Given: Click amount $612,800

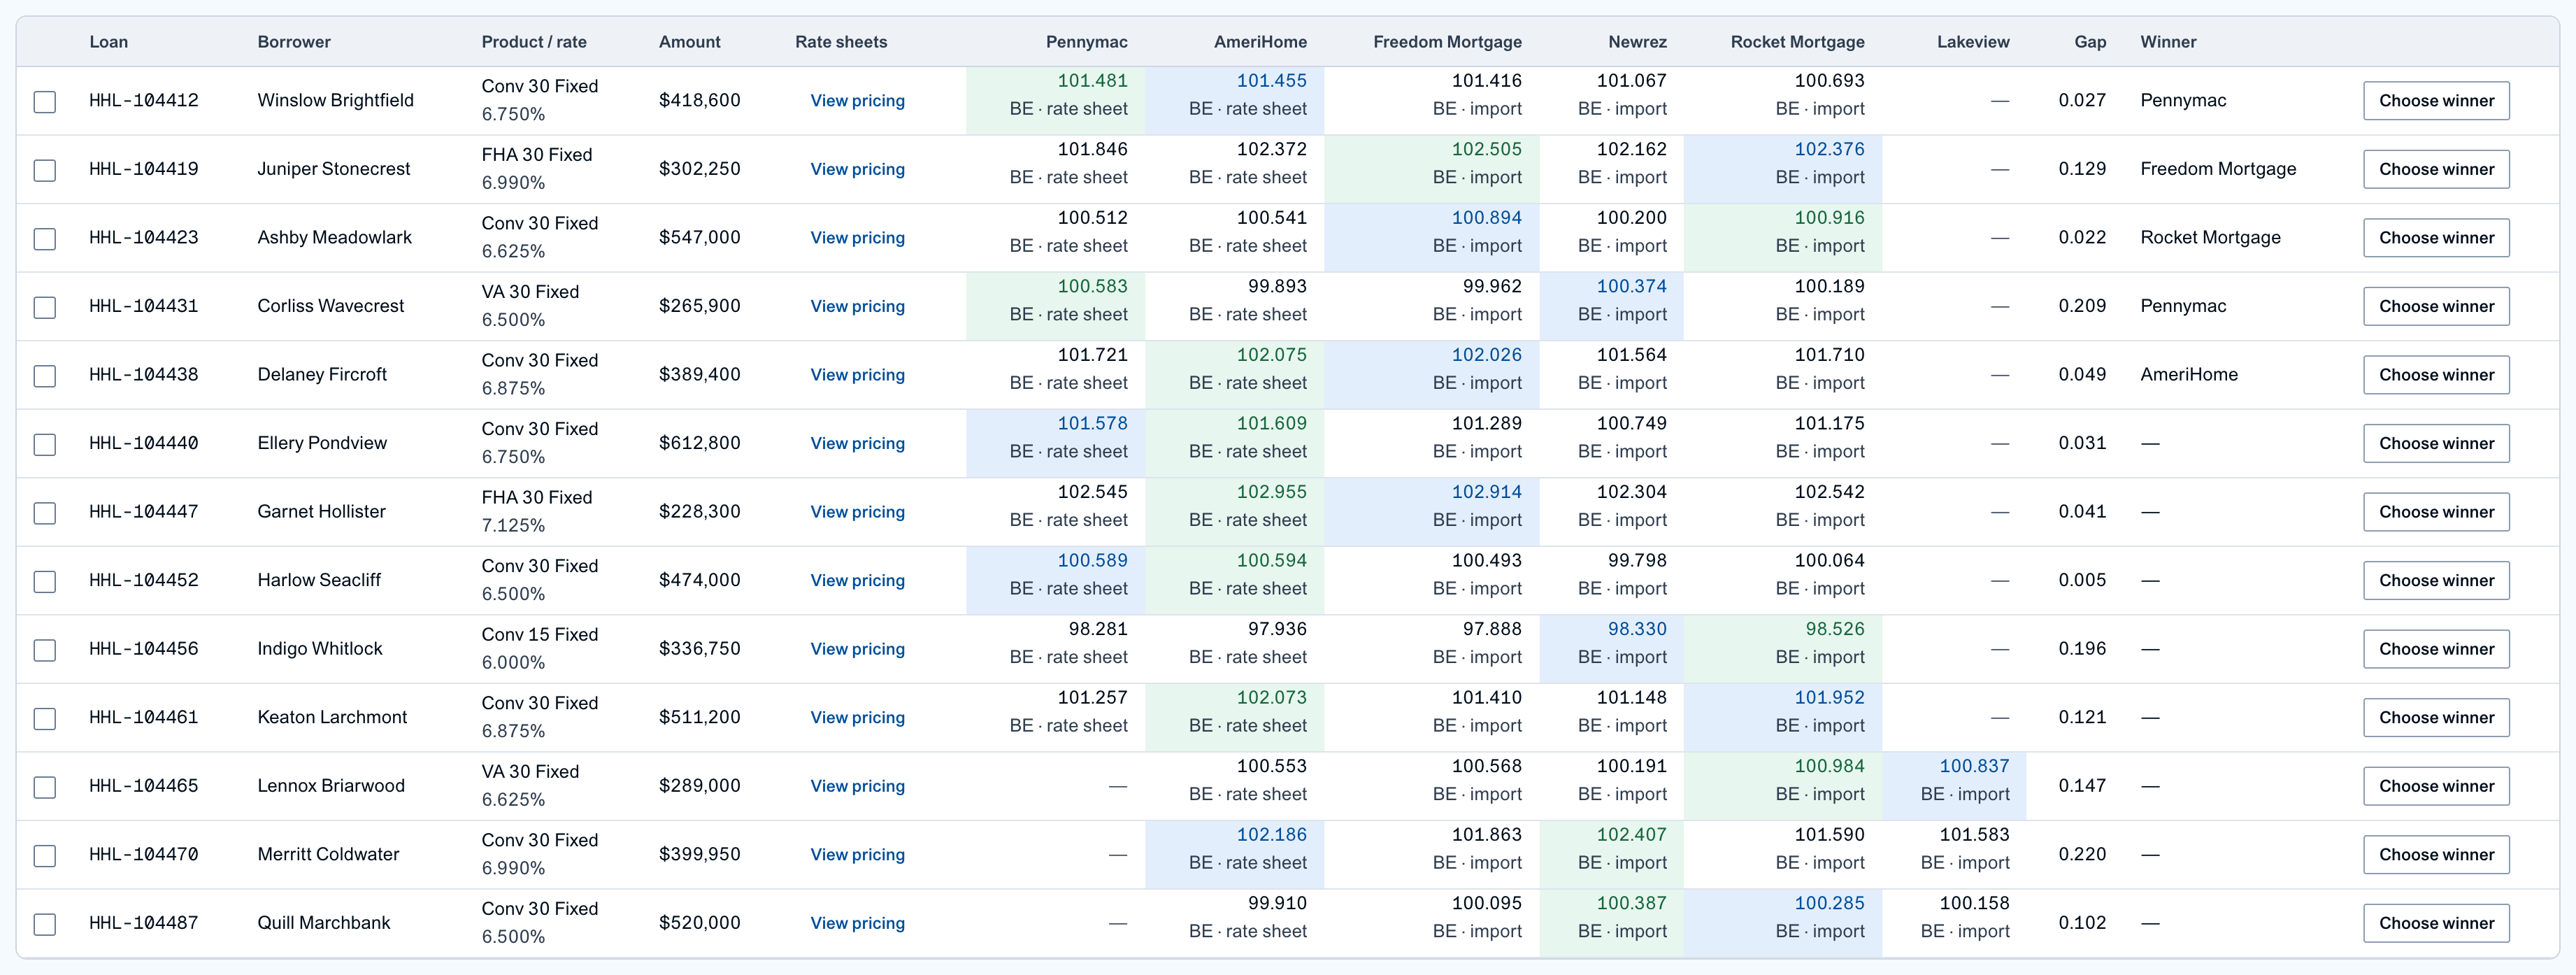Looking at the screenshot, I should point(700,443).
